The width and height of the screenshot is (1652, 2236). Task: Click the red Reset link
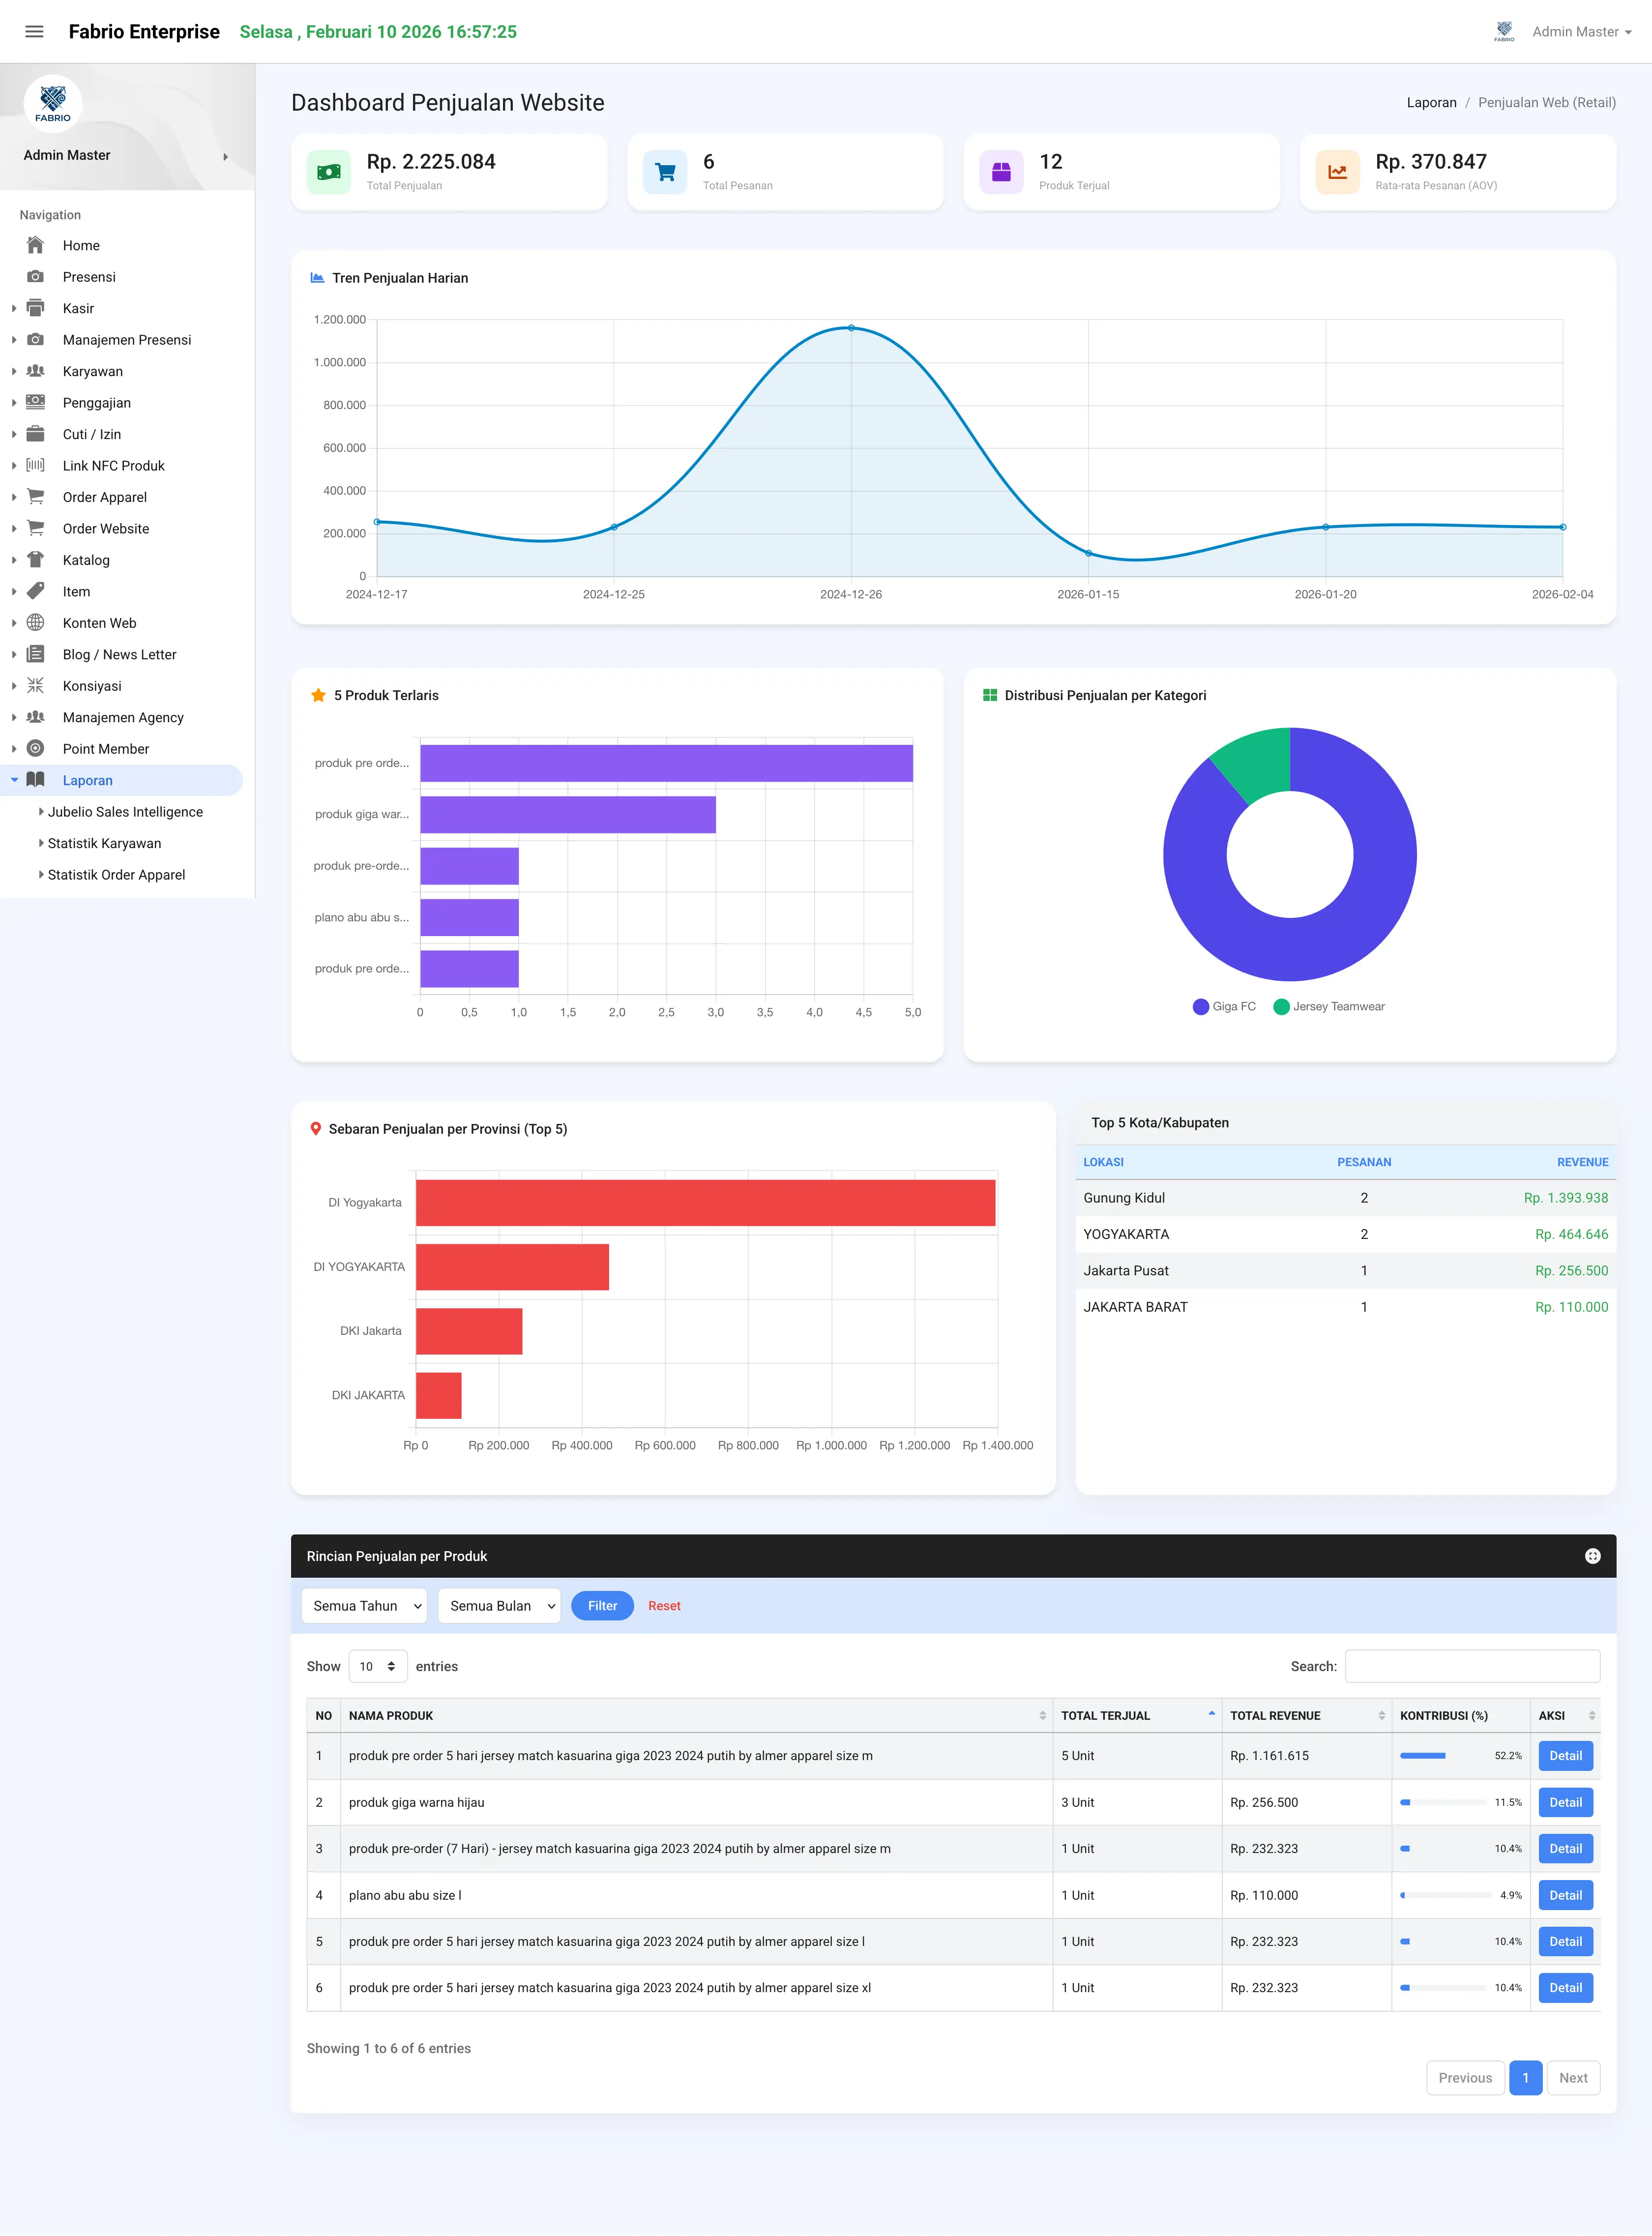tap(664, 1606)
